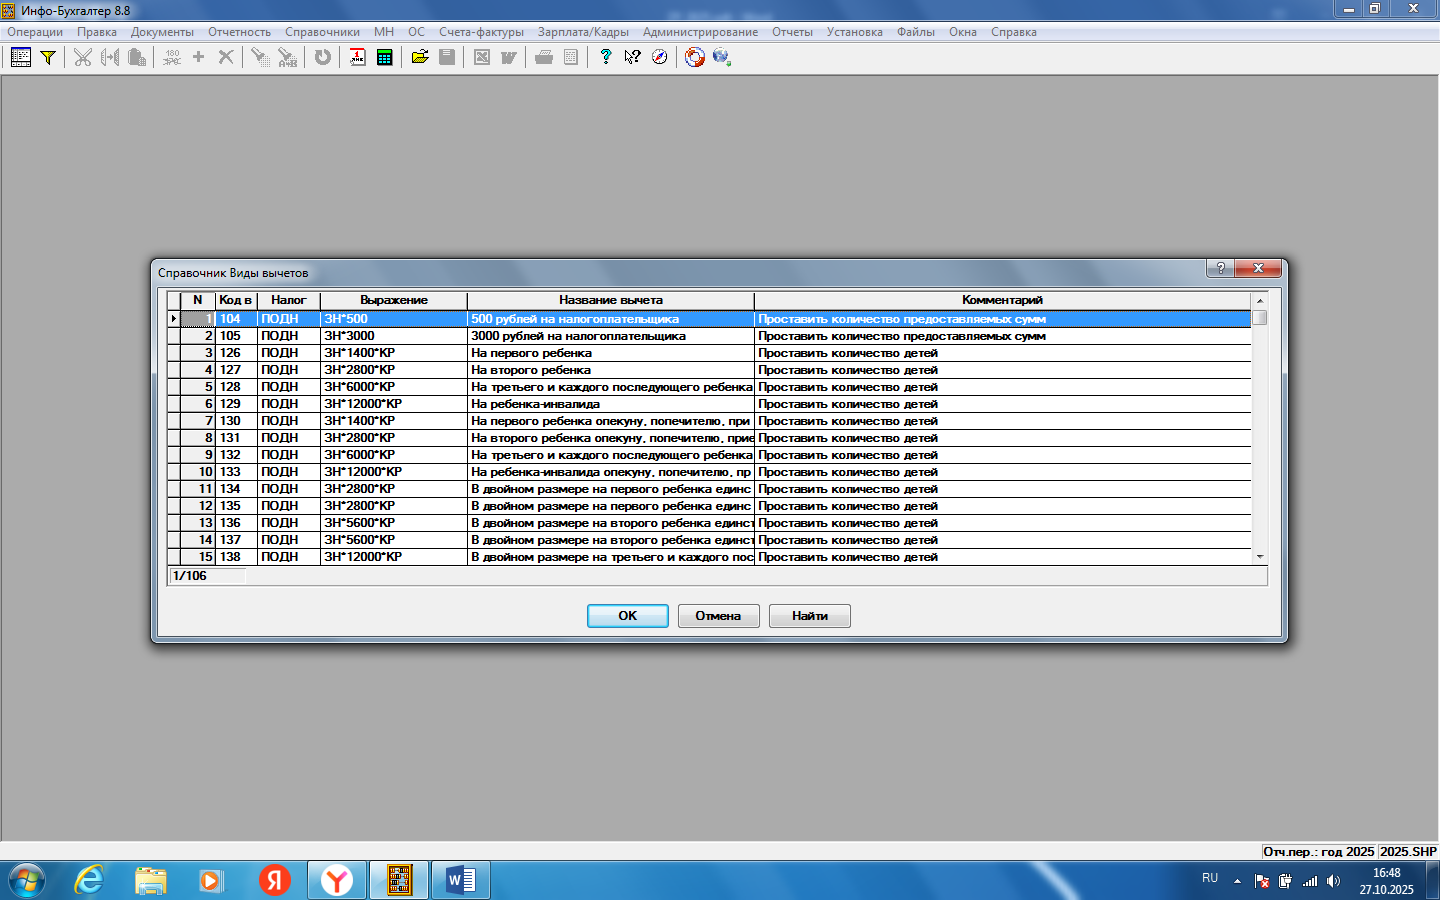Open the Отчетность menu
Image resolution: width=1440 pixels, height=900 pixels.
click(x=239, y=32)
